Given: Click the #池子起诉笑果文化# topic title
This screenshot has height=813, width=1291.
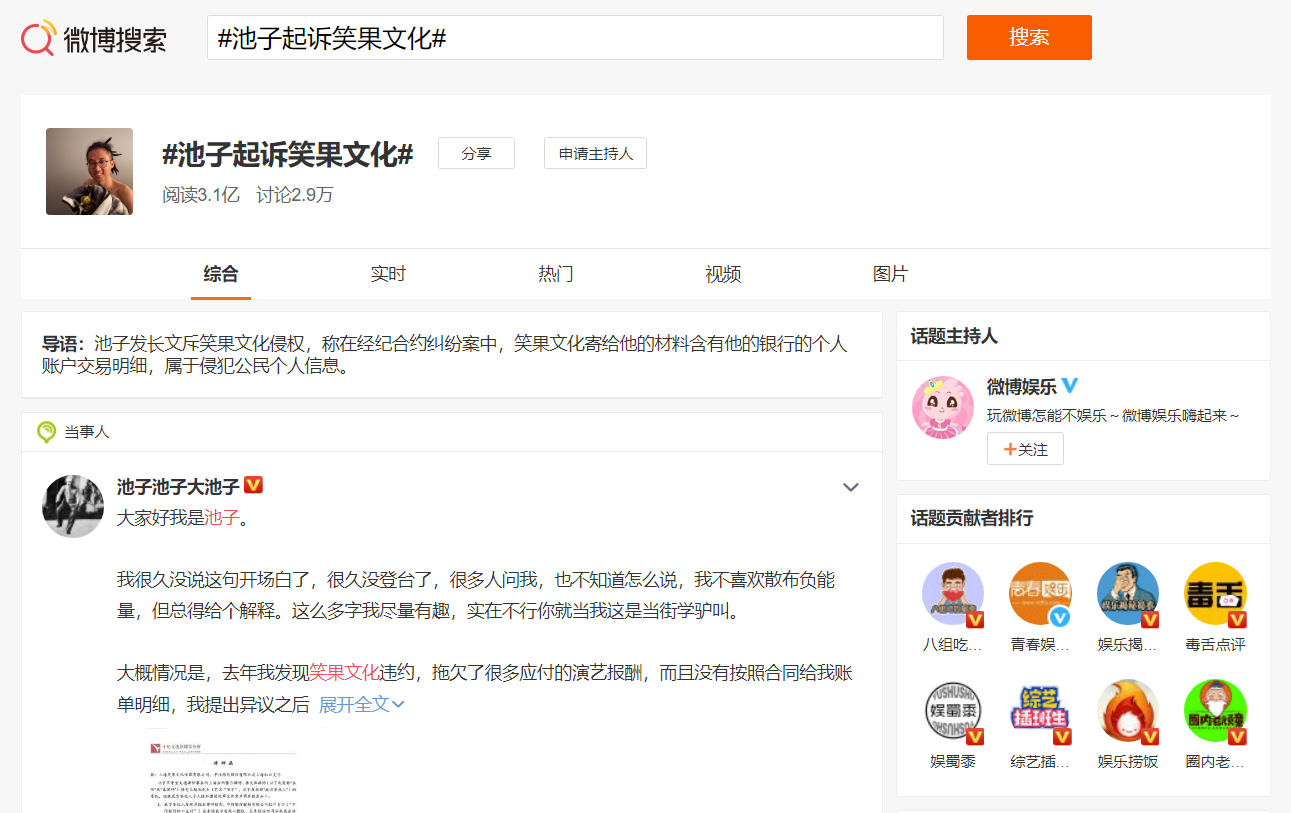Looking at the screenshot, I should click(287, 154).
